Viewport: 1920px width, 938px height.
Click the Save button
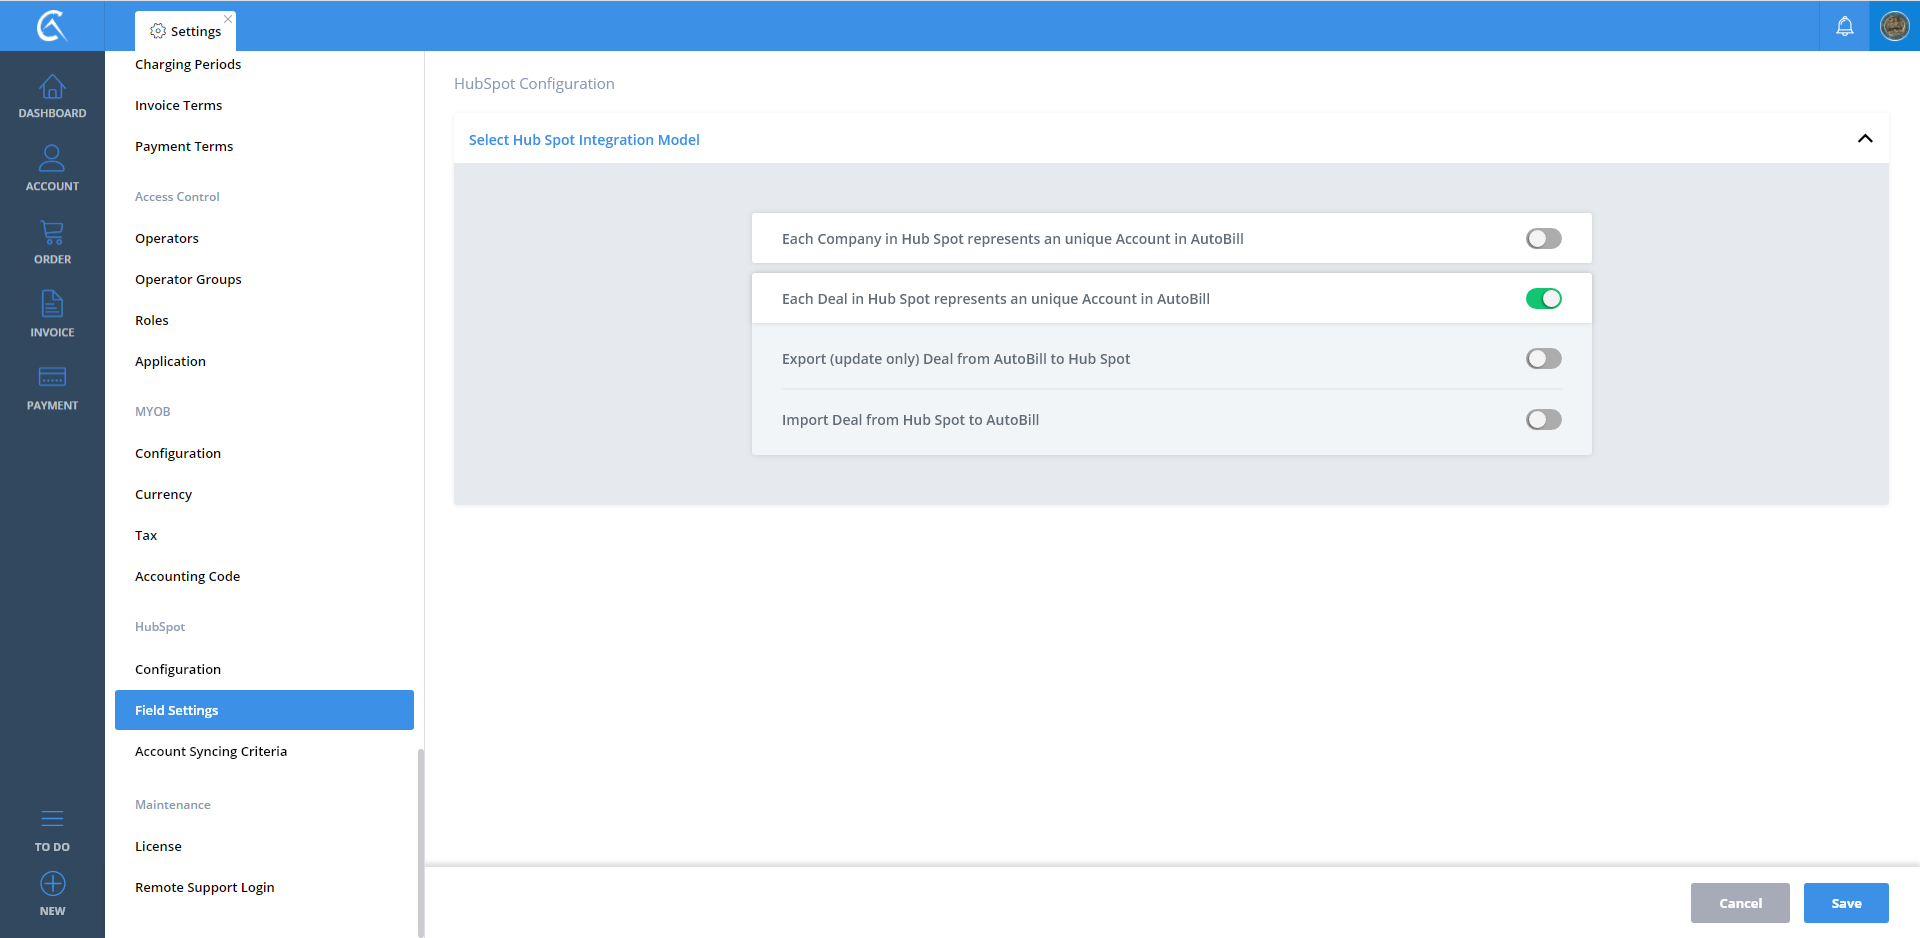pyautogui.click(x=1845, y=903)
